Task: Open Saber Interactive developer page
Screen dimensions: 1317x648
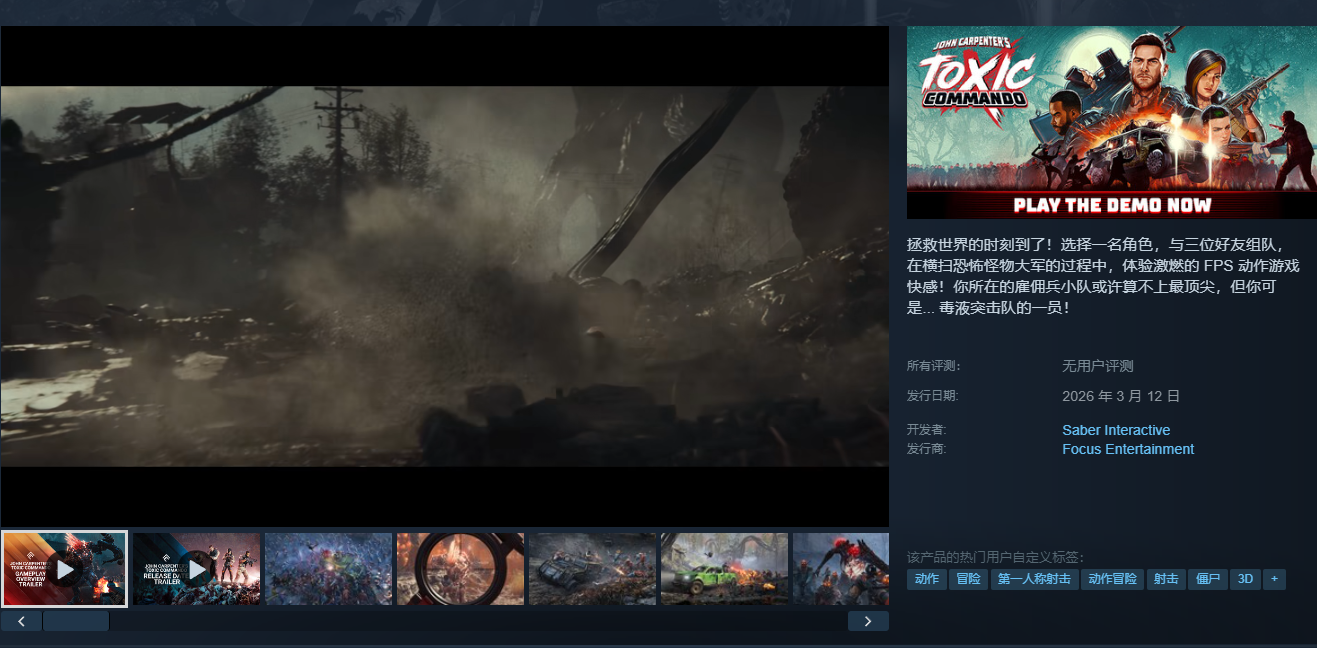Action: coord(1115,430)
